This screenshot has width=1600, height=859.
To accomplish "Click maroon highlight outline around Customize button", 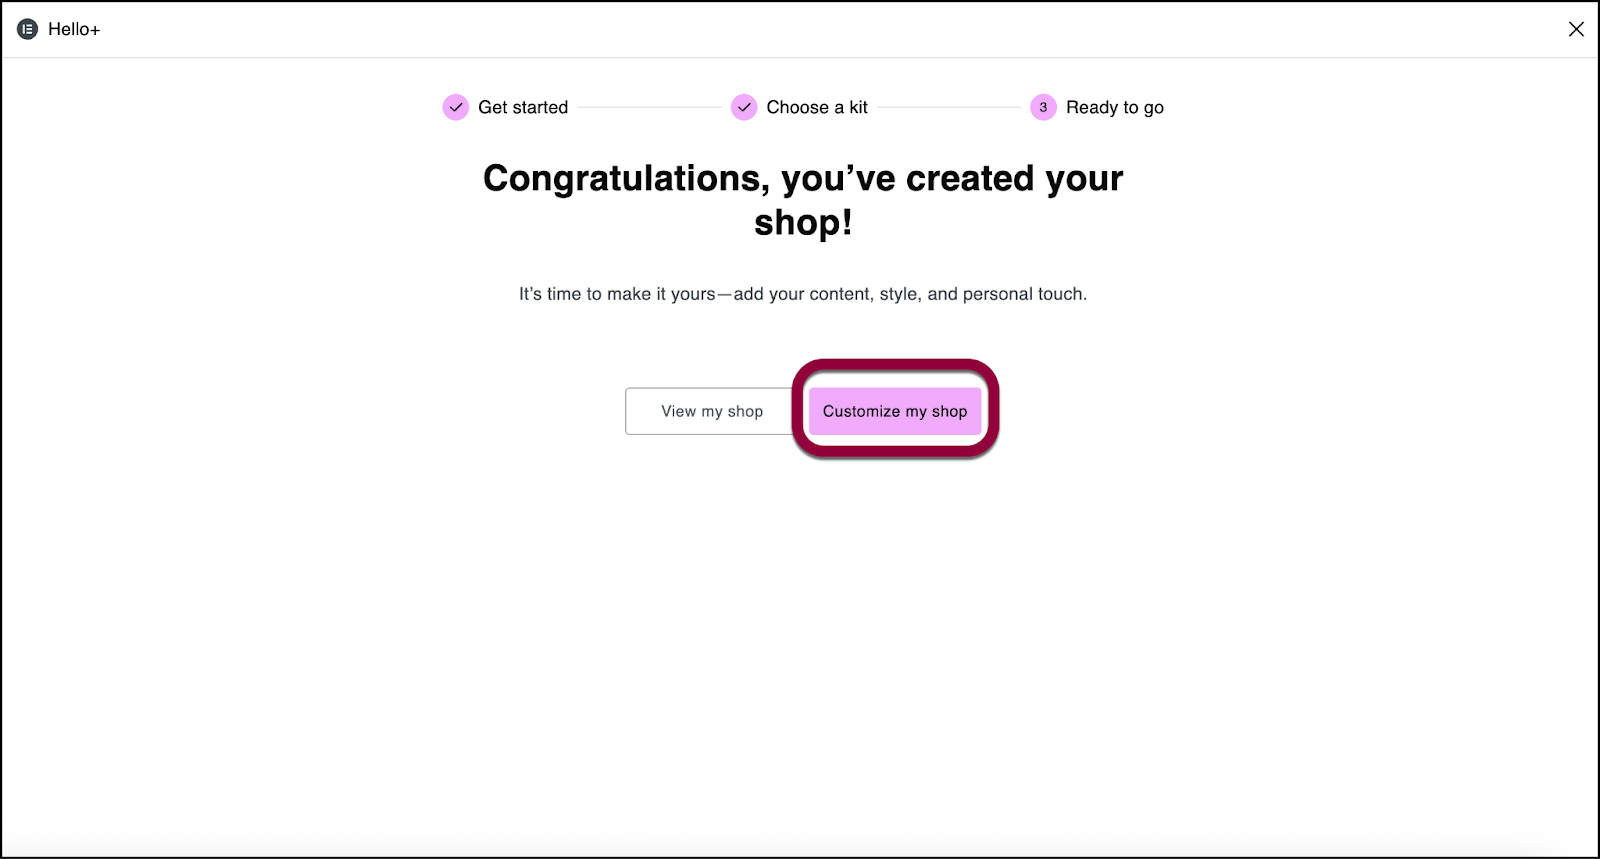I will (895, 364).
